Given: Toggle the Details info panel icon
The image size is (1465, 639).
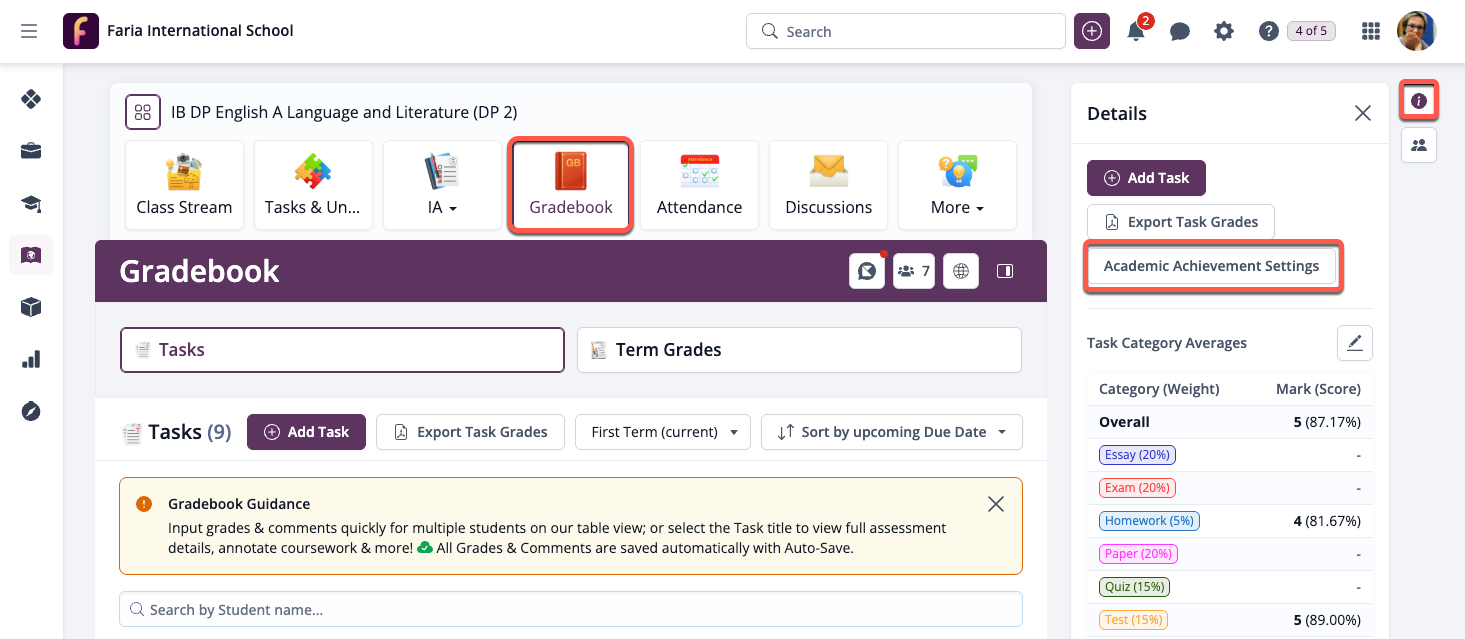Looking at the screenshot, I should click(1418, 101).
